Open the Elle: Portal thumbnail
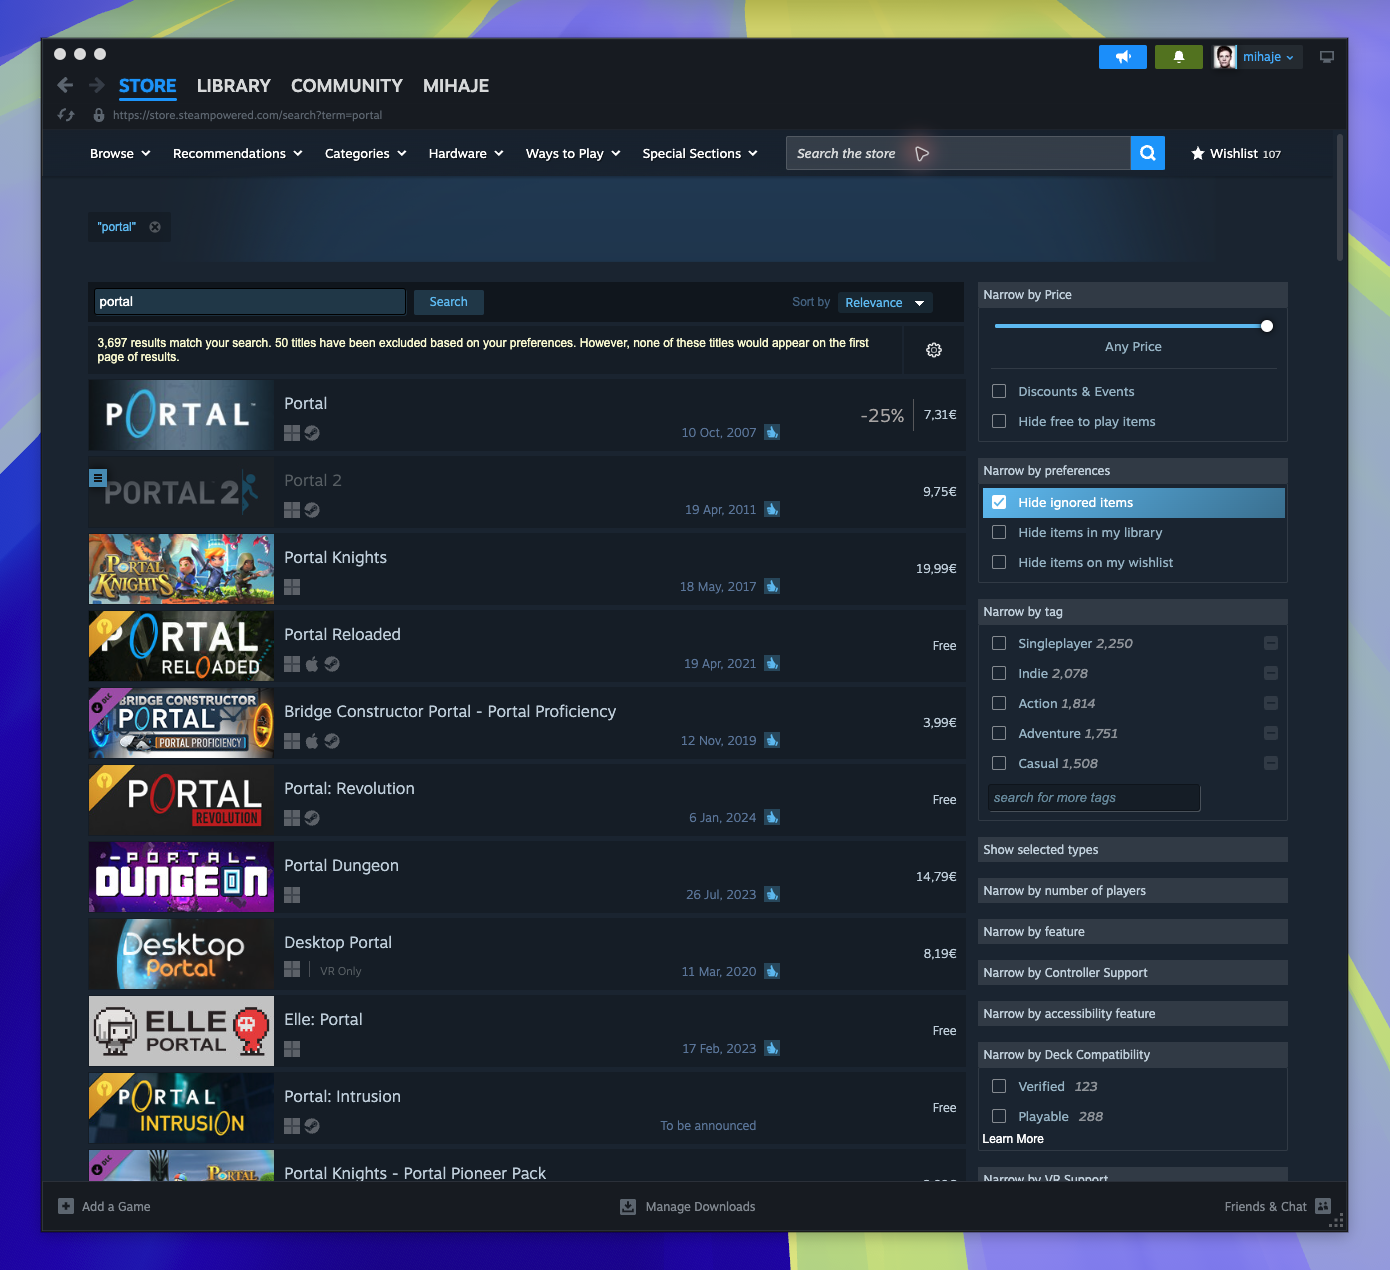 [x=181, y=1031]
